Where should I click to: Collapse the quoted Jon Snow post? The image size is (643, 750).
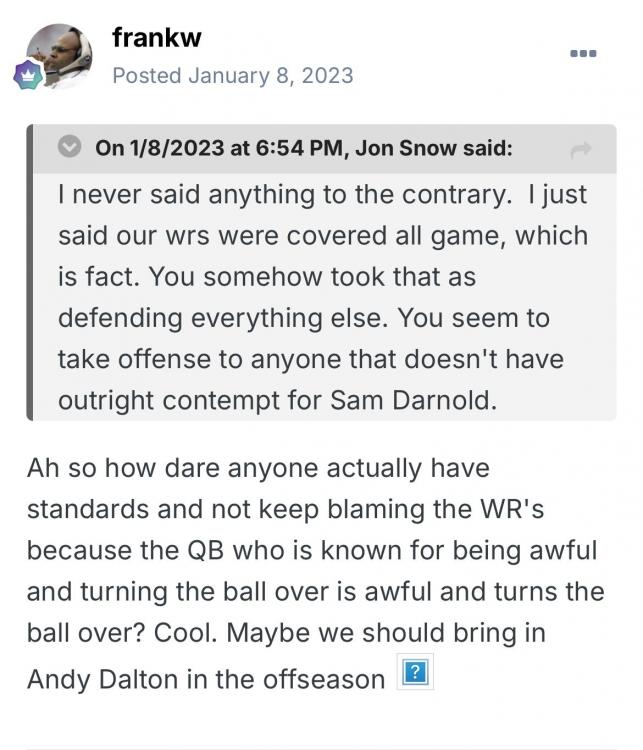point(69,148)
